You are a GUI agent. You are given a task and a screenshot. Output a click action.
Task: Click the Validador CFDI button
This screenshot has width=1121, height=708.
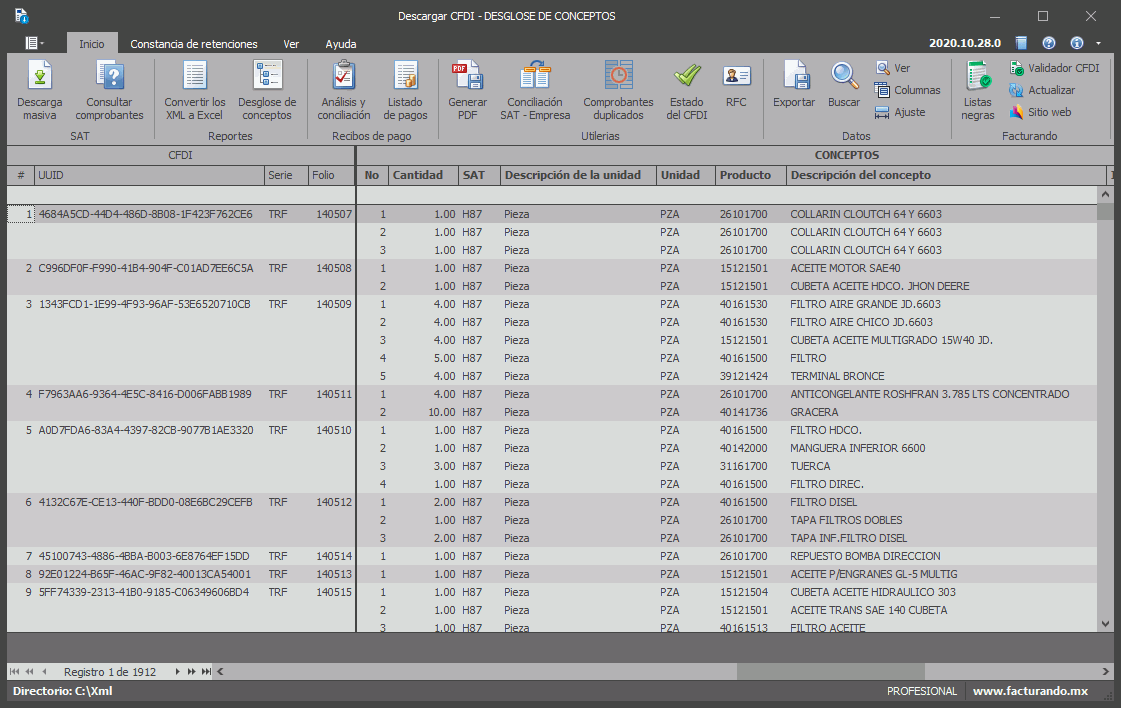click(x=1054, y=68)
